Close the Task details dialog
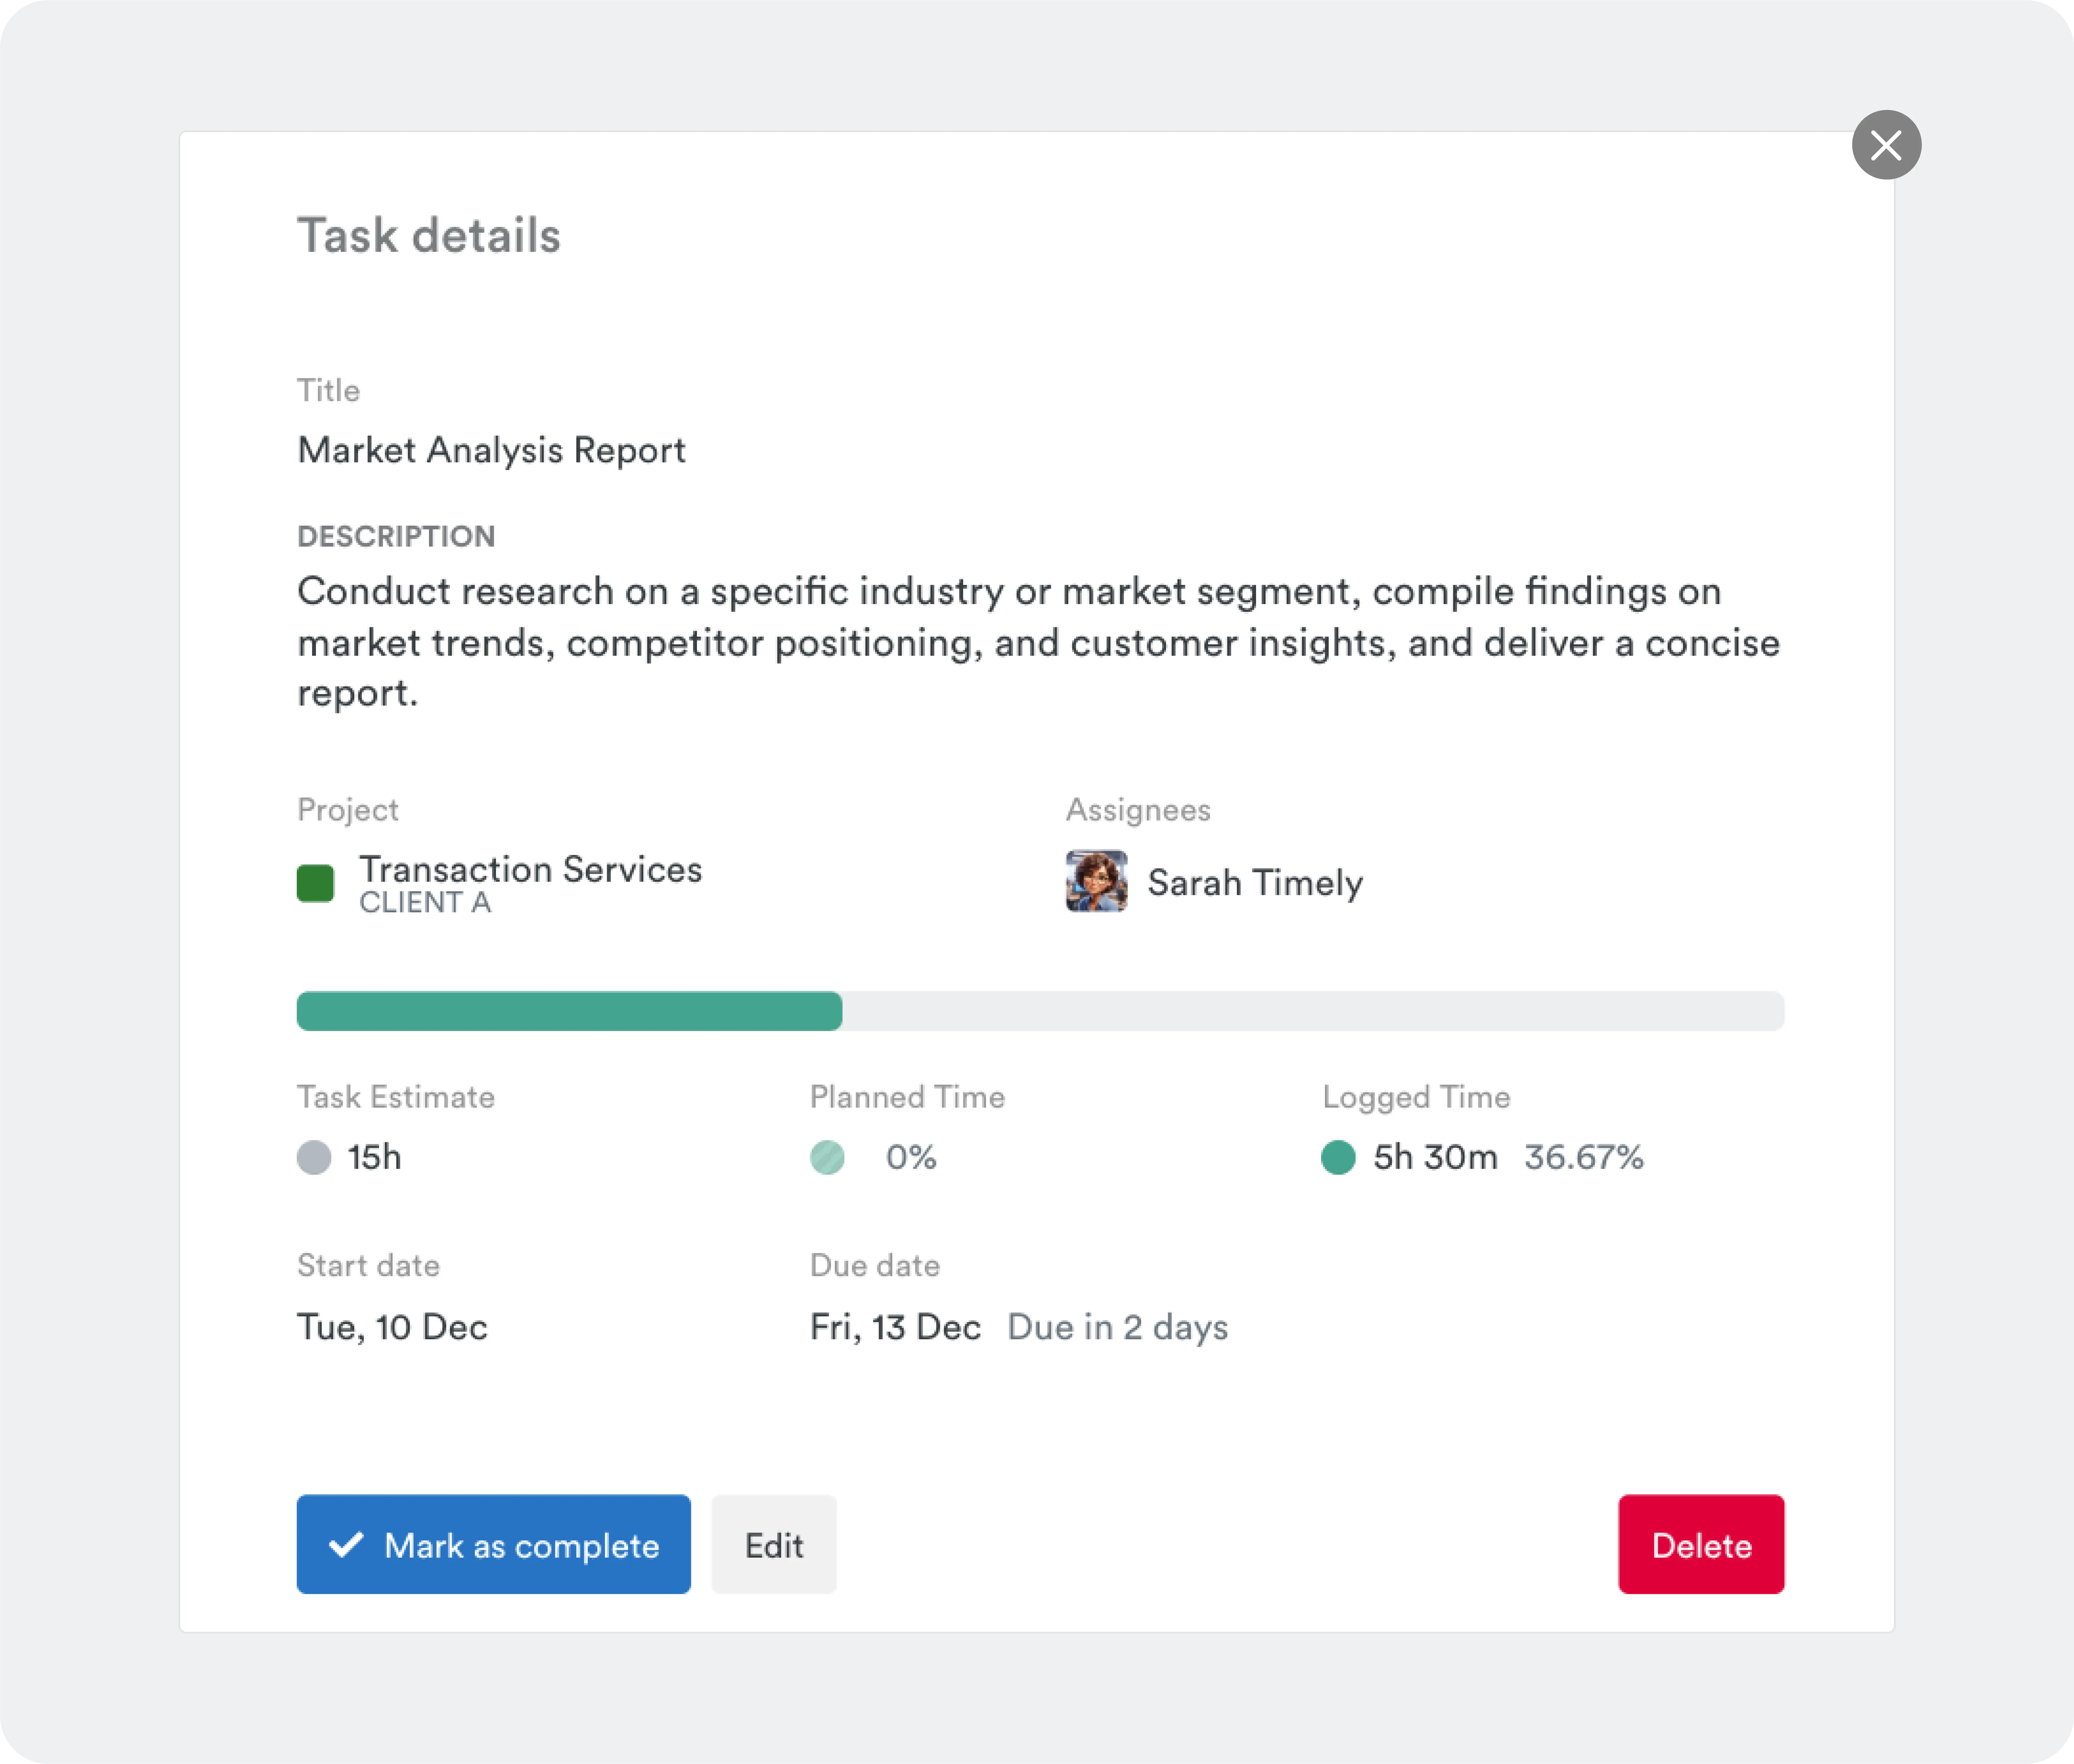Image resolution: width=2074 pixels, height=1764 pixels. 1886,145
